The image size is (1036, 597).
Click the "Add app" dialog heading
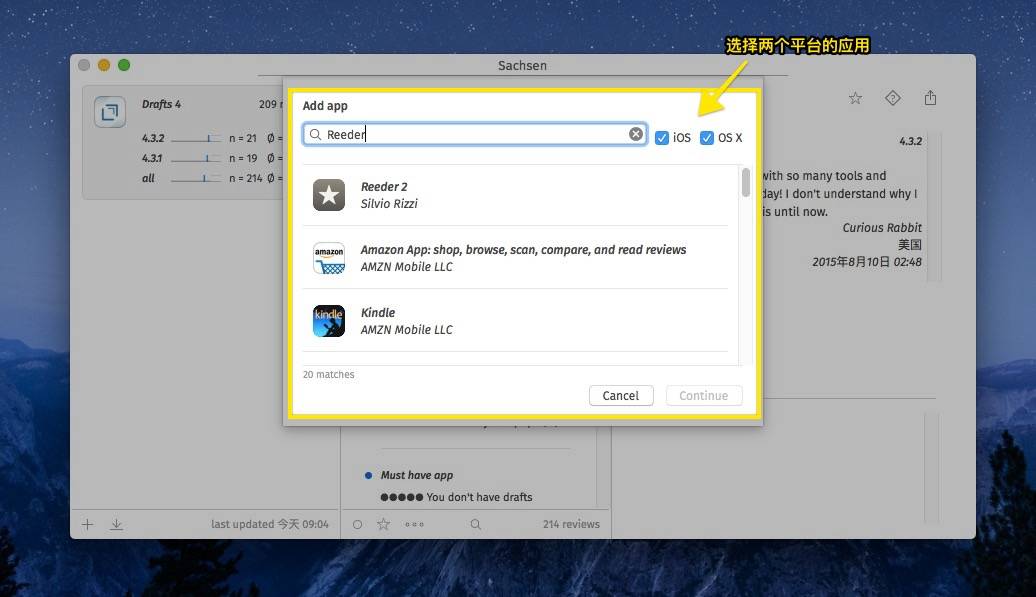pyautogui.click(x=325, y=106)
